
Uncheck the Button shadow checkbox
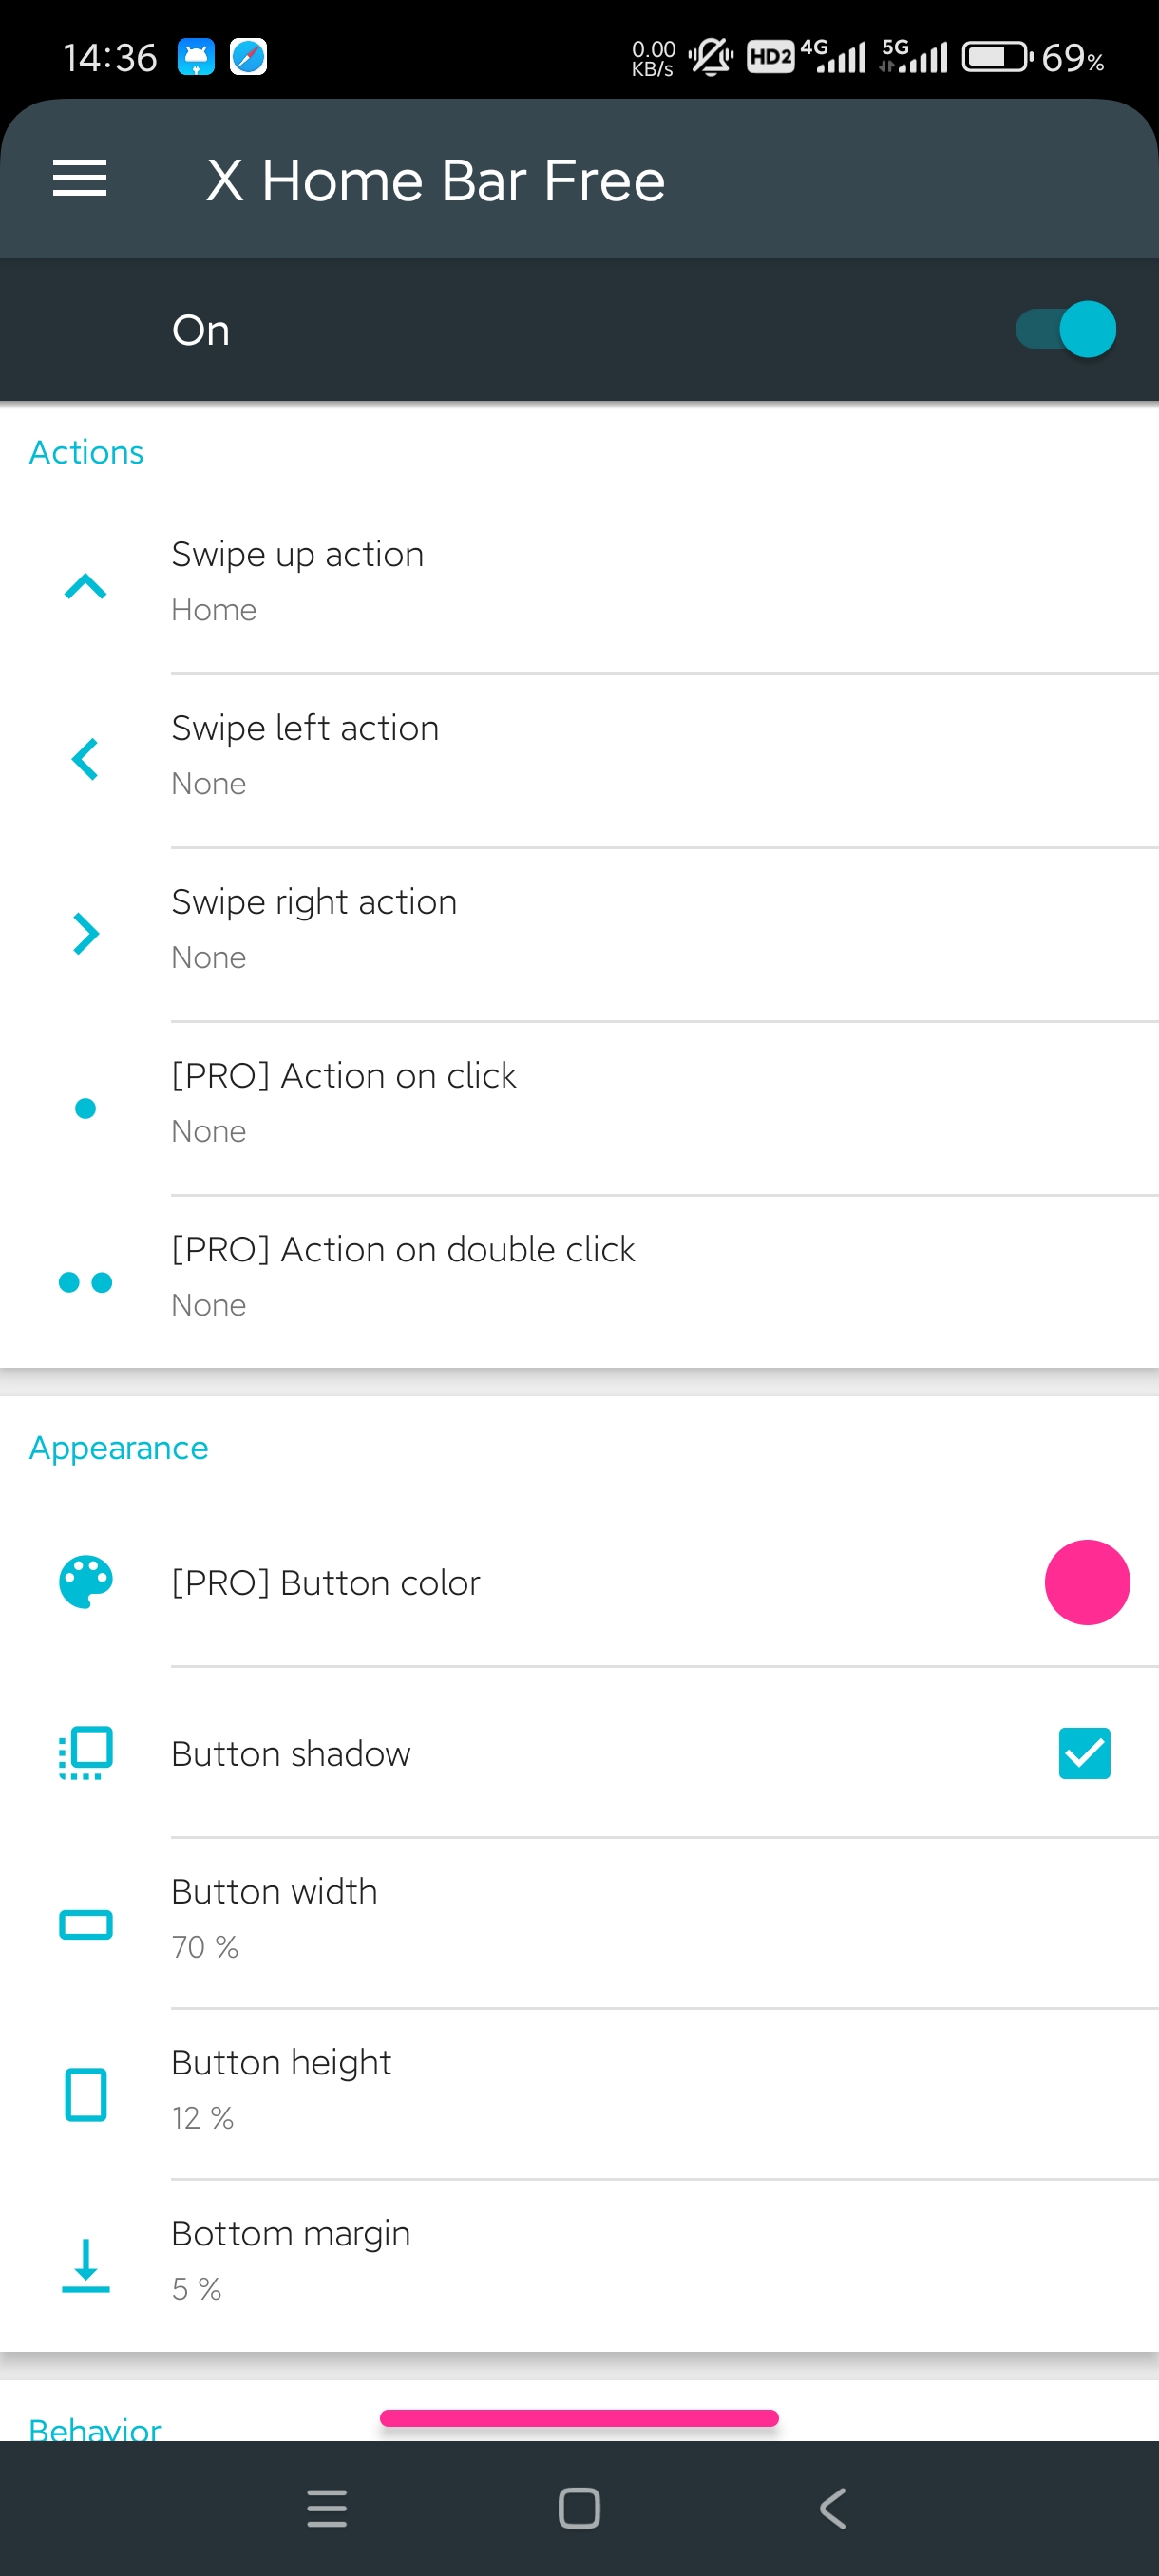(1084, 1753)
